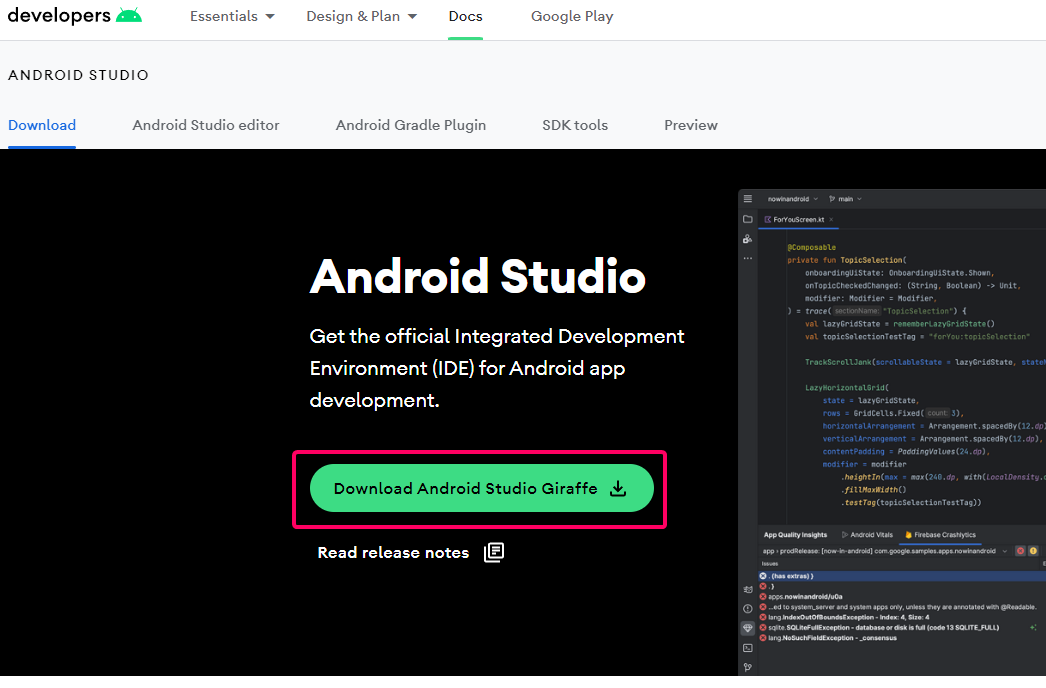Click the developers logo text

[x=59, y=15]
